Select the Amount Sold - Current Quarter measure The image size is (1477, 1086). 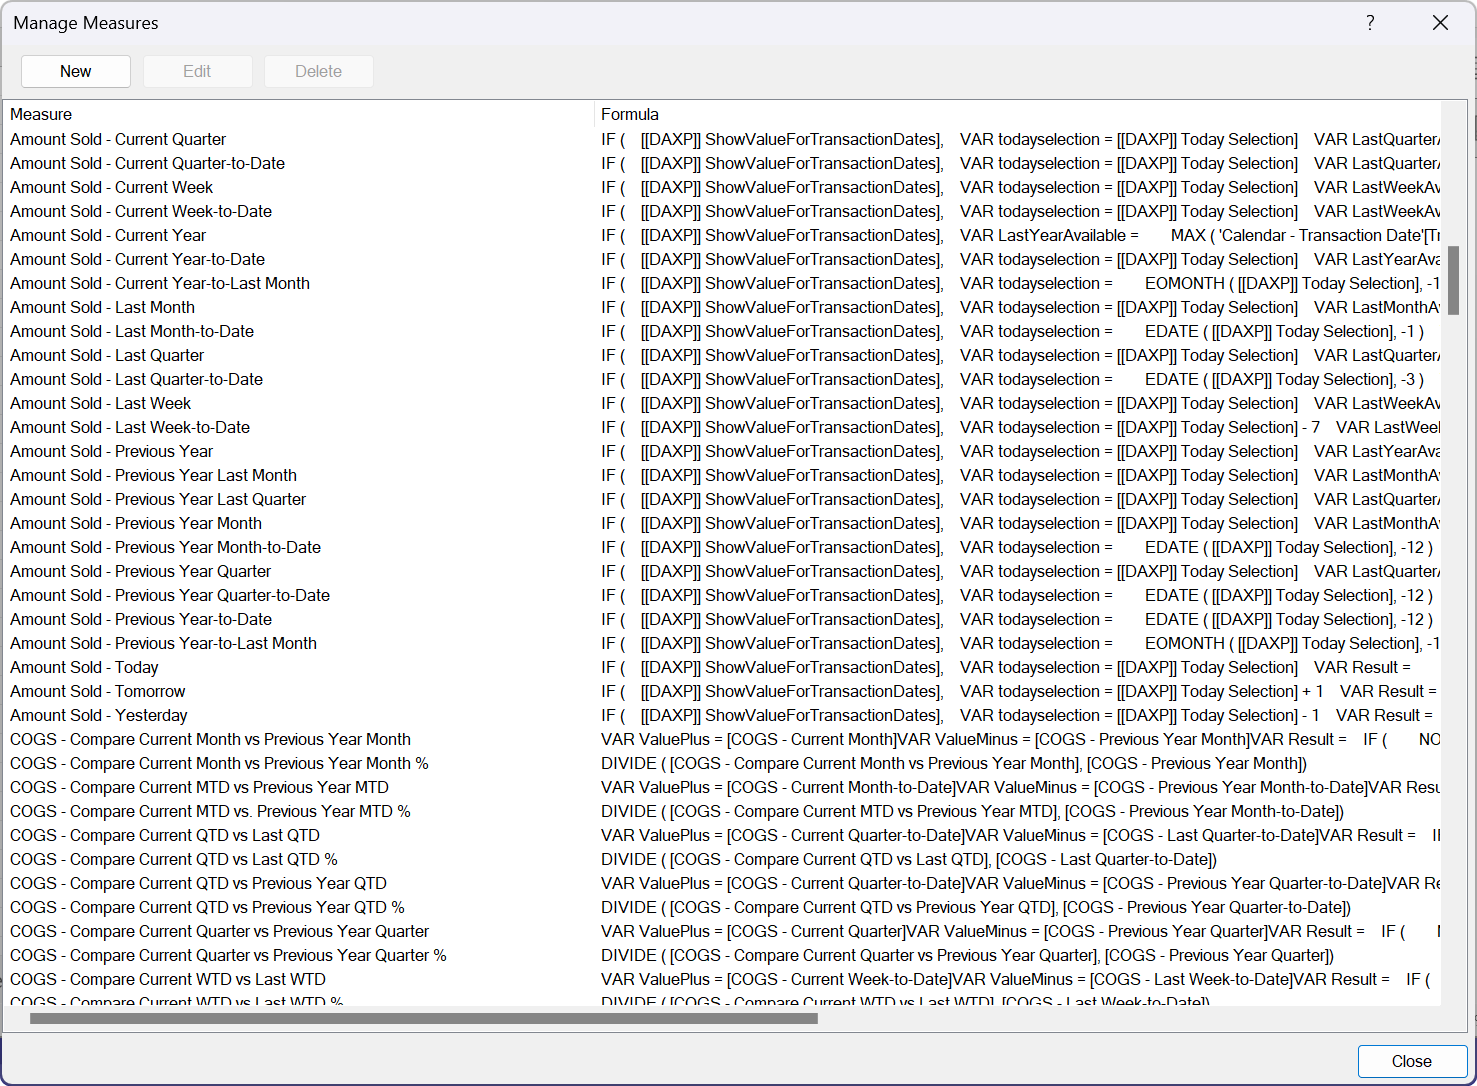pos(117,139)
